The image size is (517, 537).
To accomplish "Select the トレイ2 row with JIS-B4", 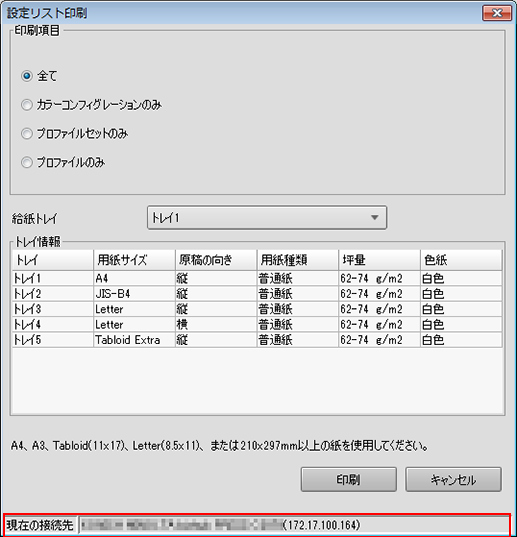I will (x=257, y=294).
